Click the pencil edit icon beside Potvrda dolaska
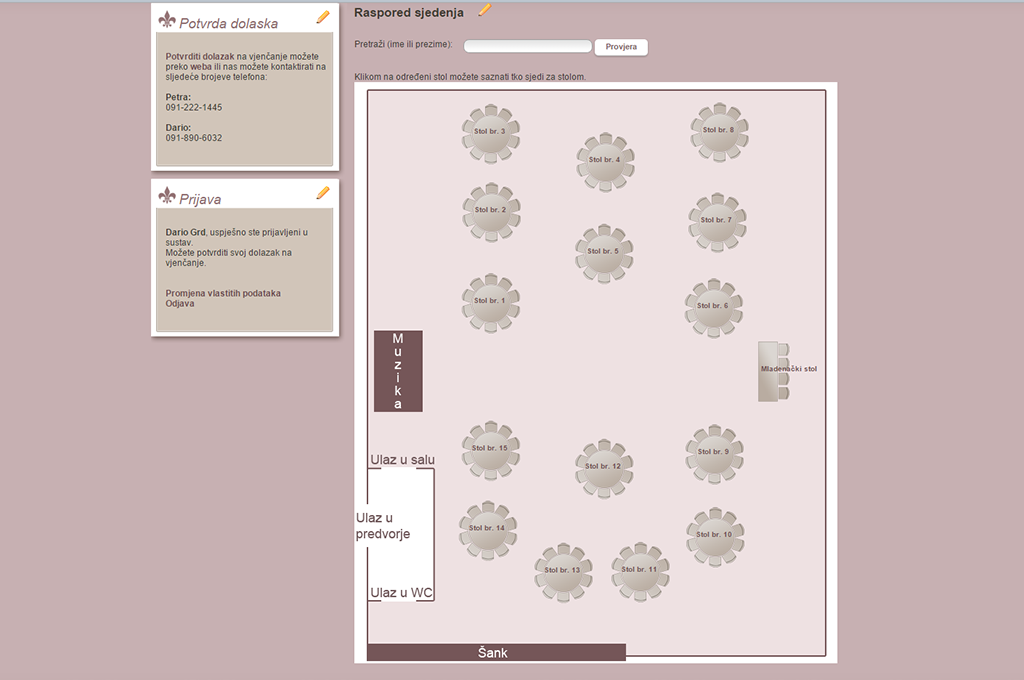 click(323, 17)
